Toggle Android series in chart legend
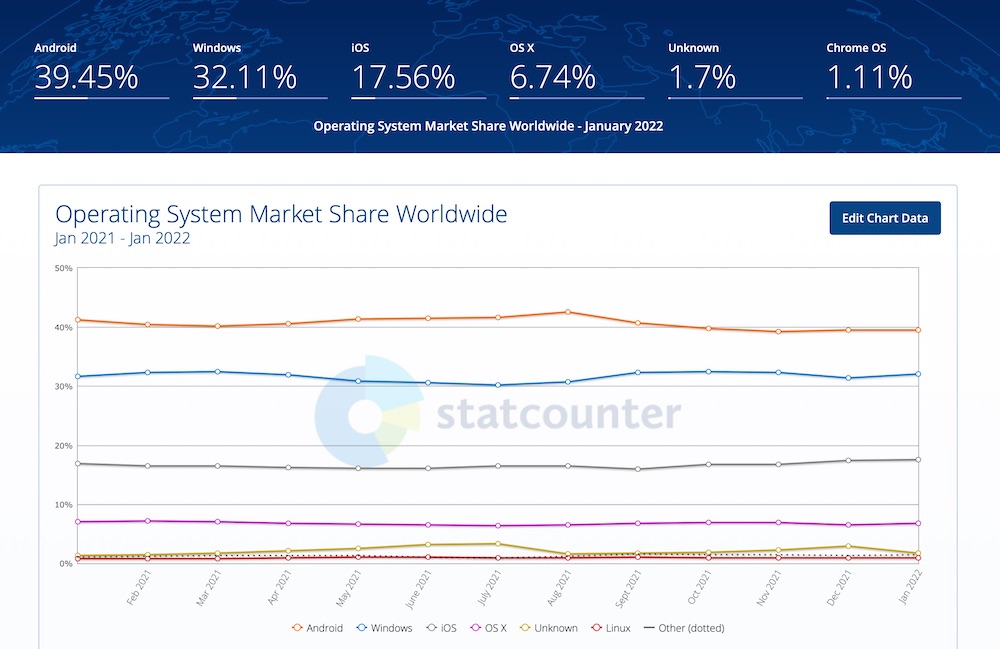 click(317, 628)
